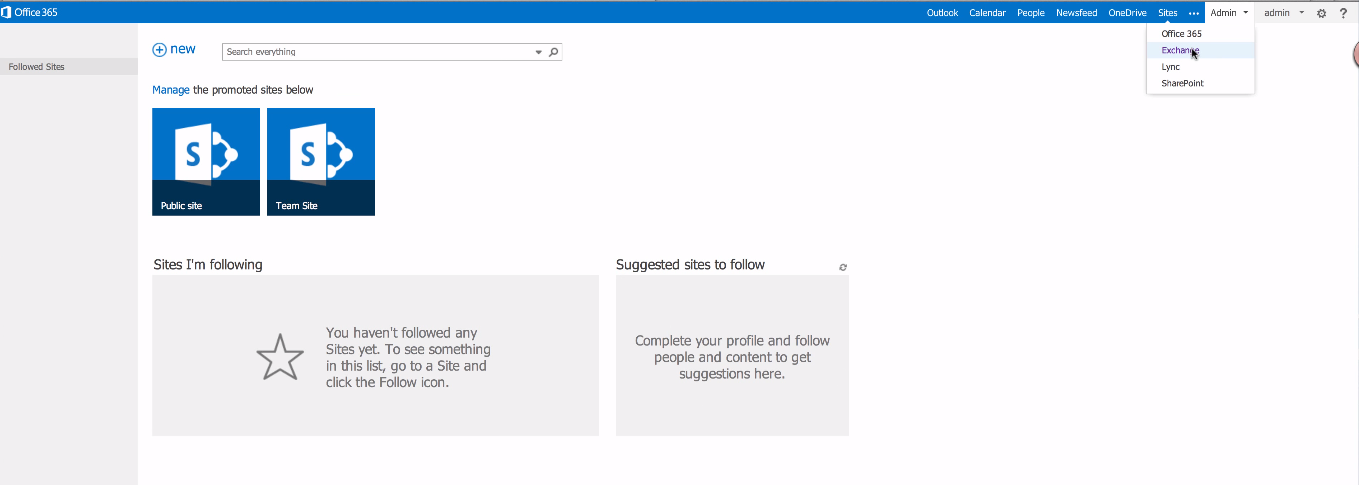Click the Manage promoted sites link

coord(170,90)
